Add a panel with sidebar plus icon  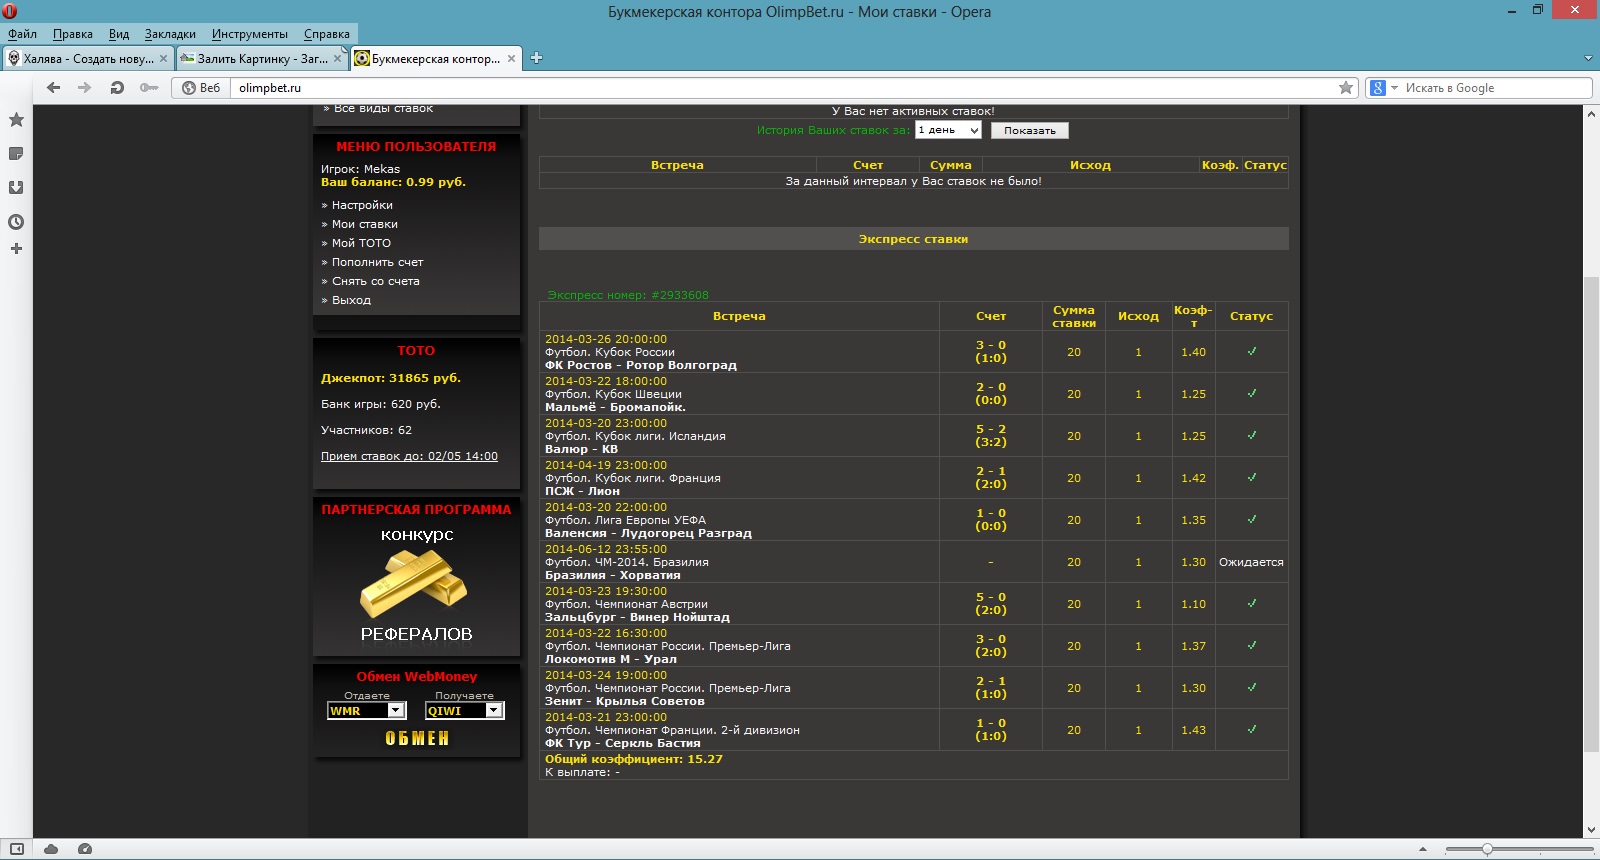coord(16,248)
